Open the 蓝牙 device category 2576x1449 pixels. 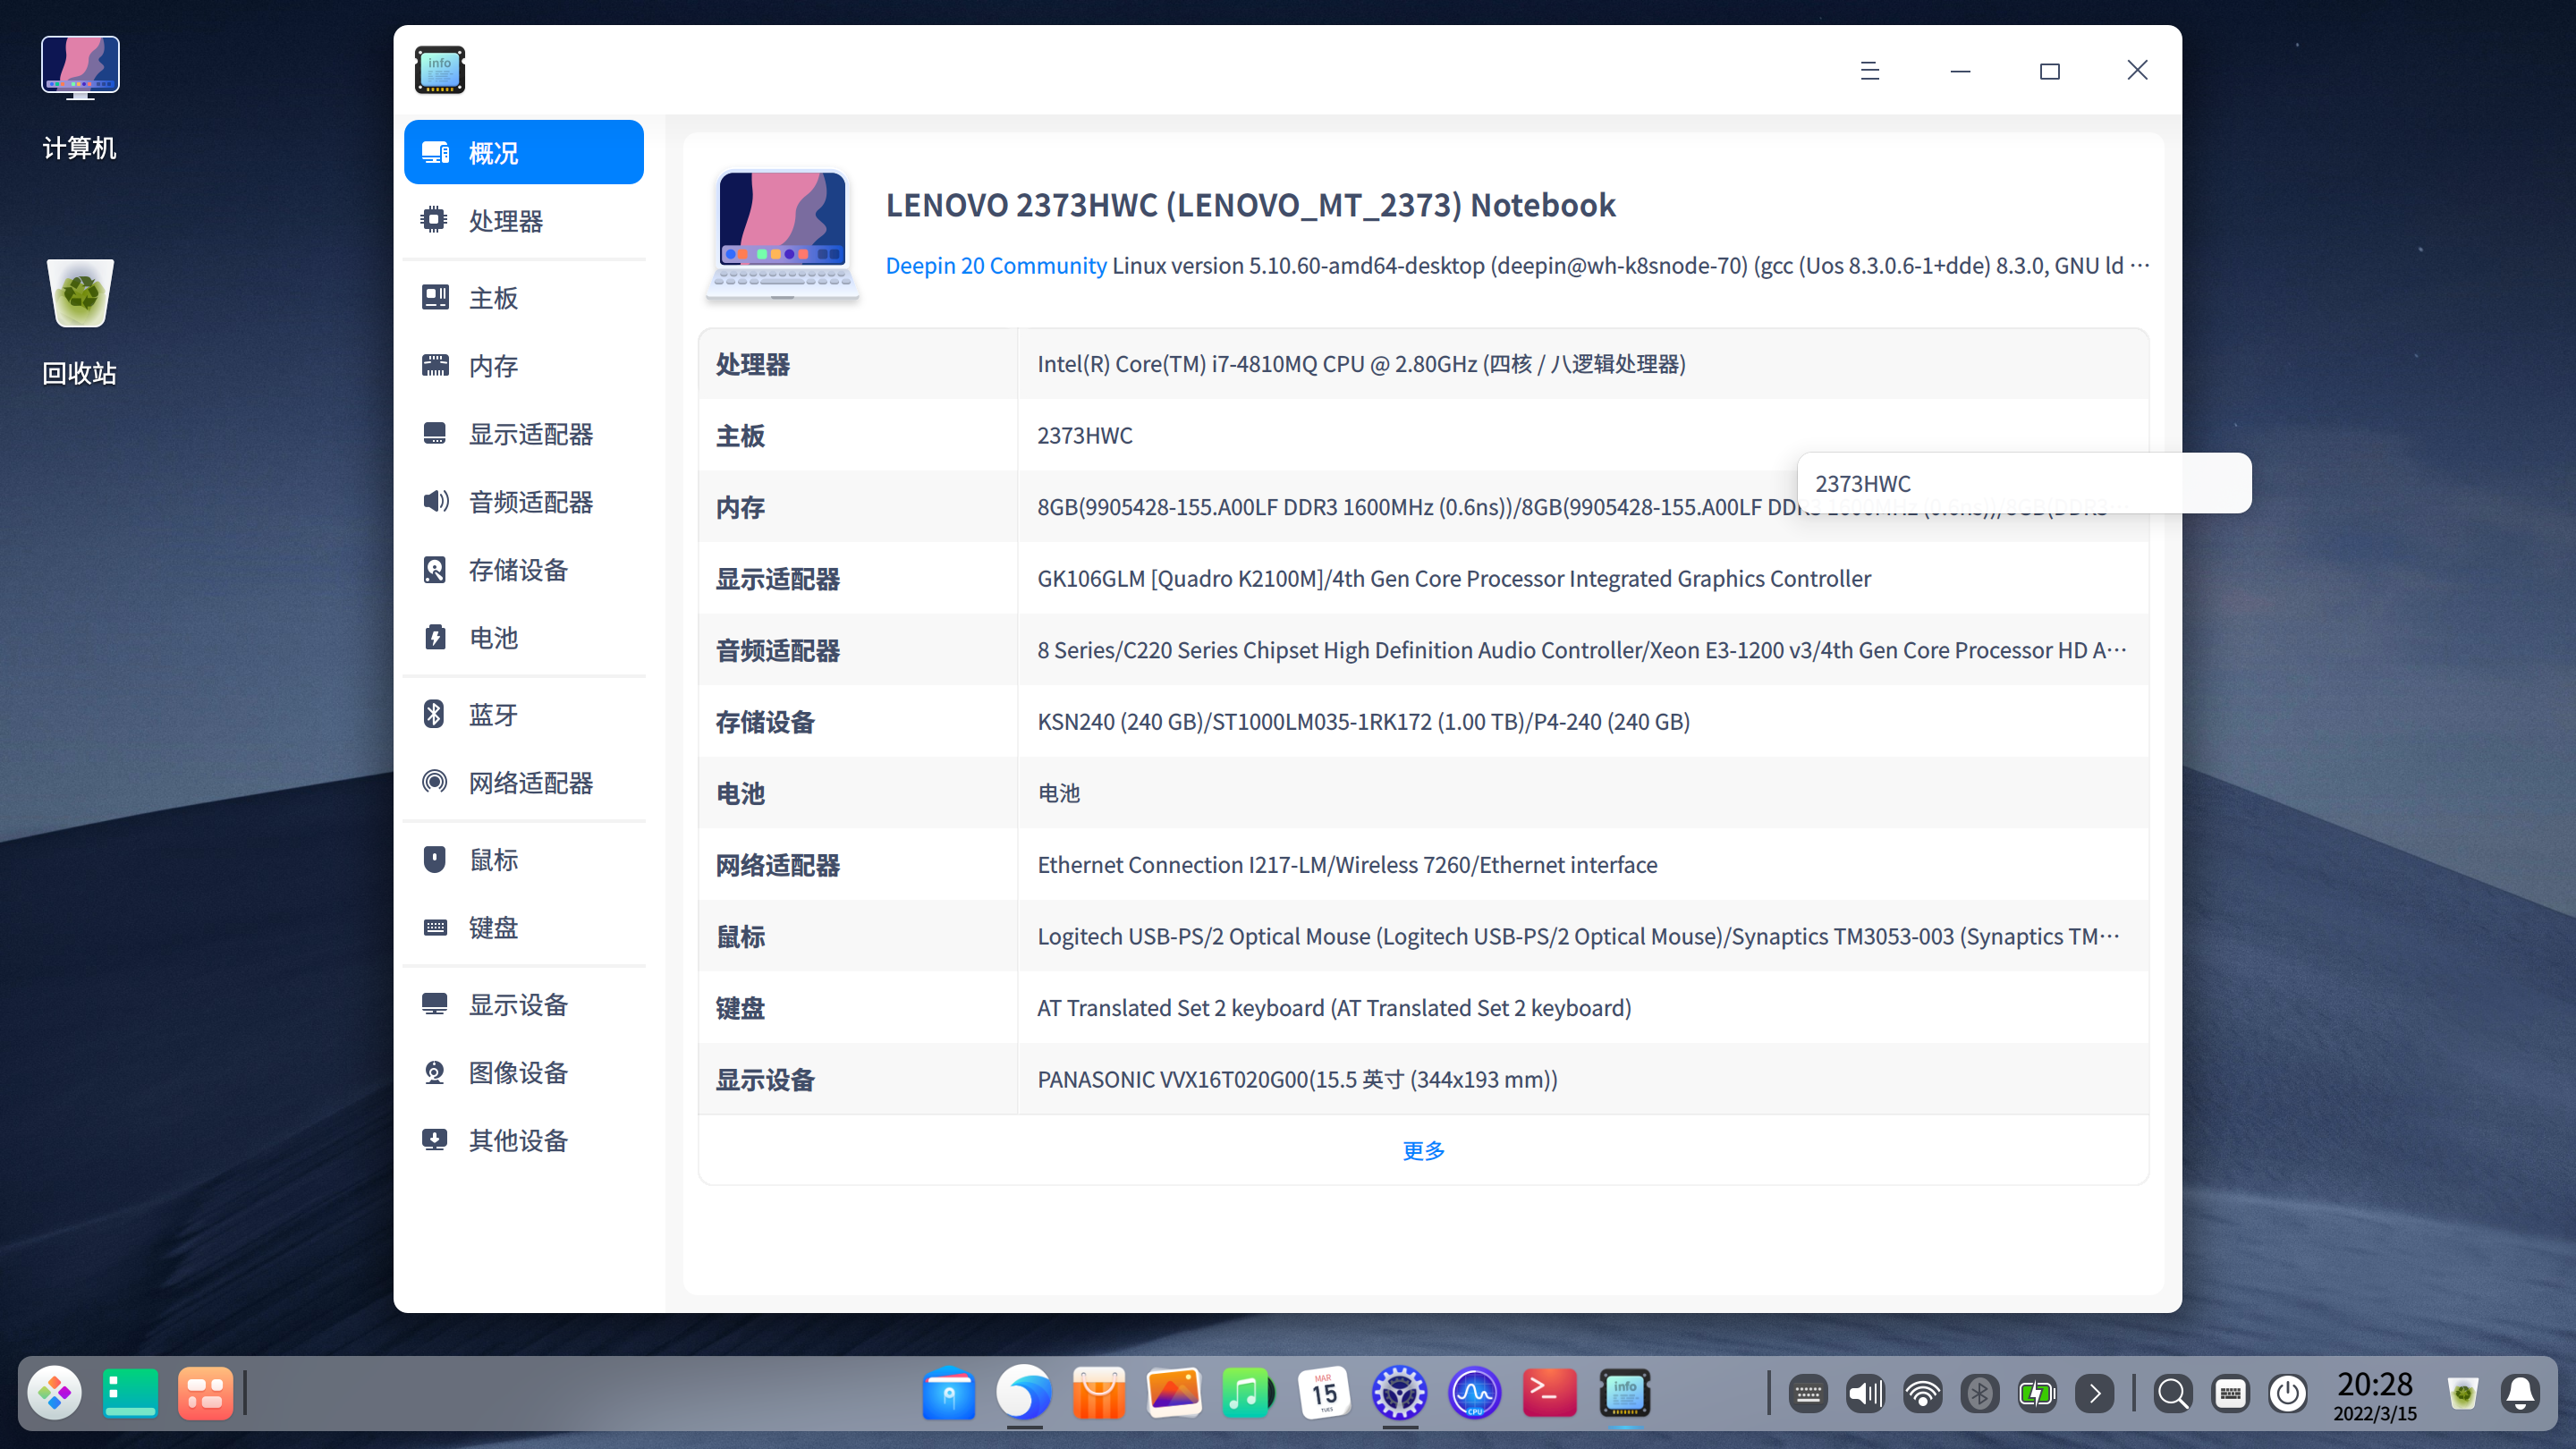pyautogui.click(x=491, y=714)
